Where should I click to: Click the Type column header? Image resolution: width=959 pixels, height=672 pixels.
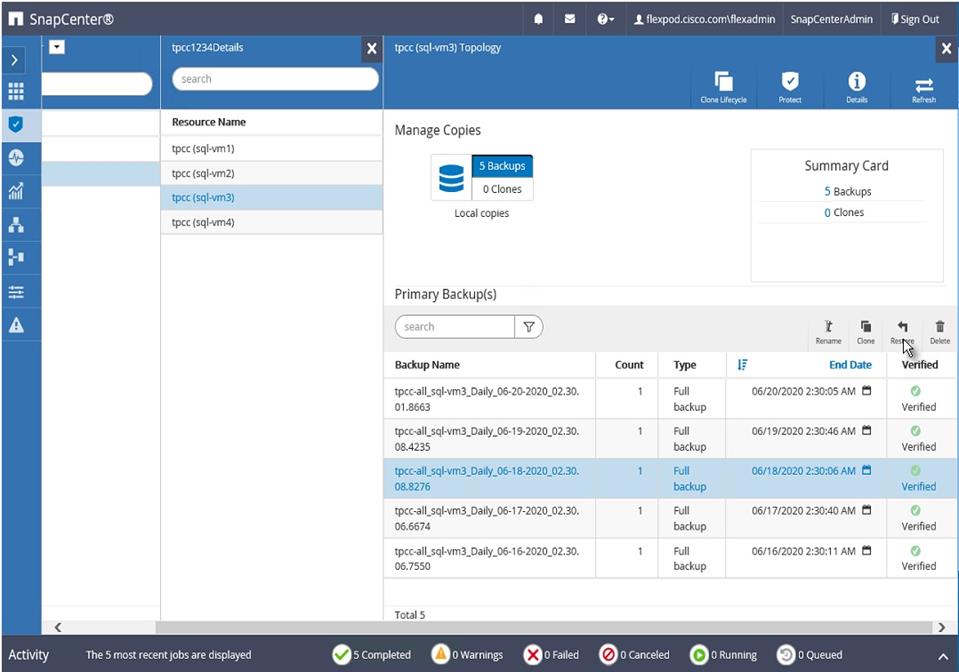point(684,365)
